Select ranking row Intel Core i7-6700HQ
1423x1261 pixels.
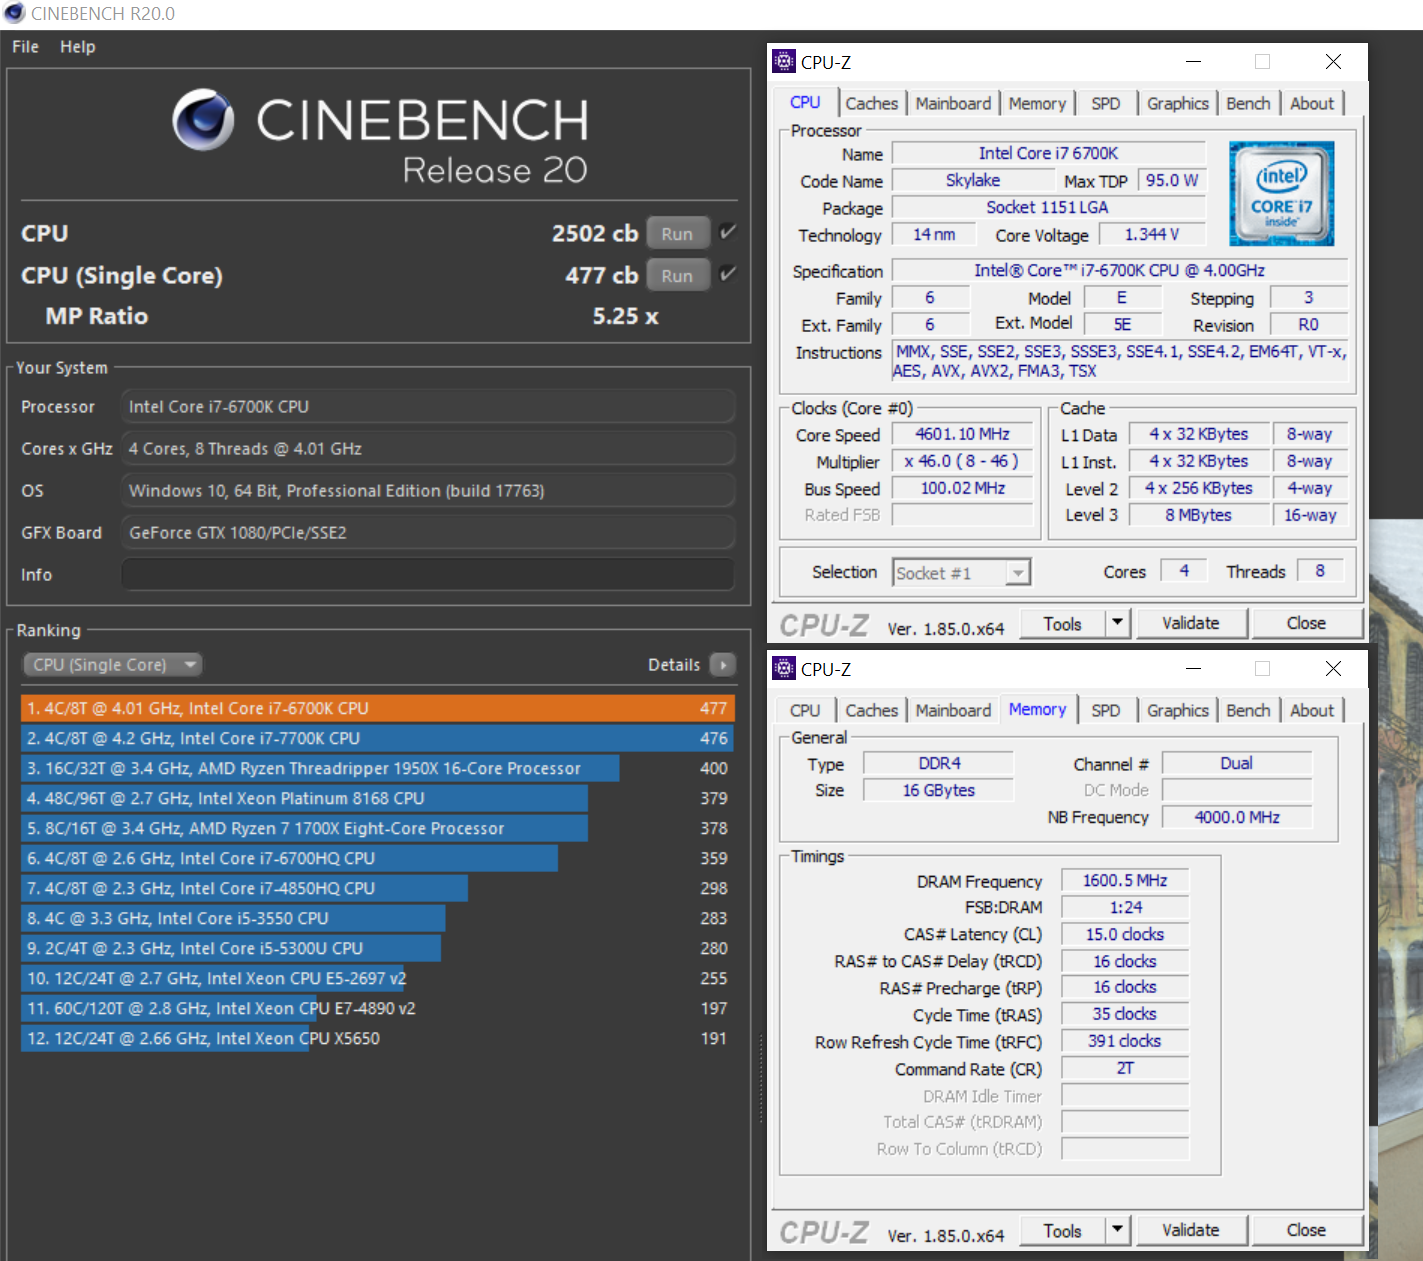click(378, 858)
